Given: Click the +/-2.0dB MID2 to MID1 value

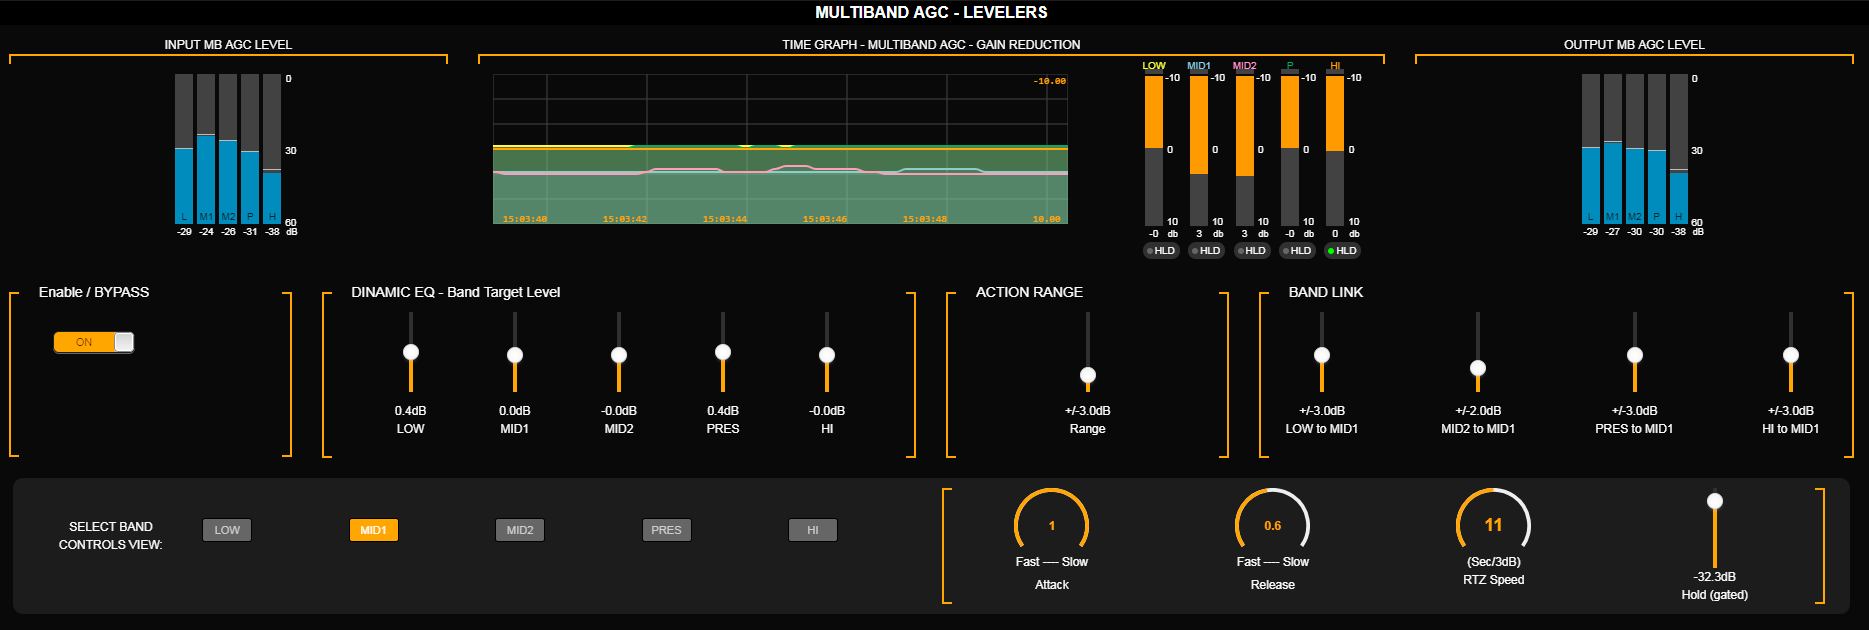Looking at the screenshot, I should click(1478, 411).
